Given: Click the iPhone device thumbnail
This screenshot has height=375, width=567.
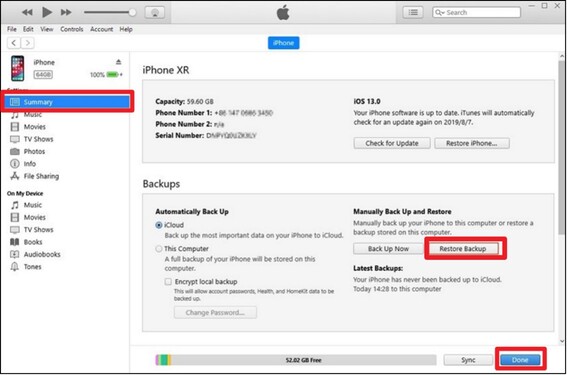Looking at the screenshot, I should point(17,68).
